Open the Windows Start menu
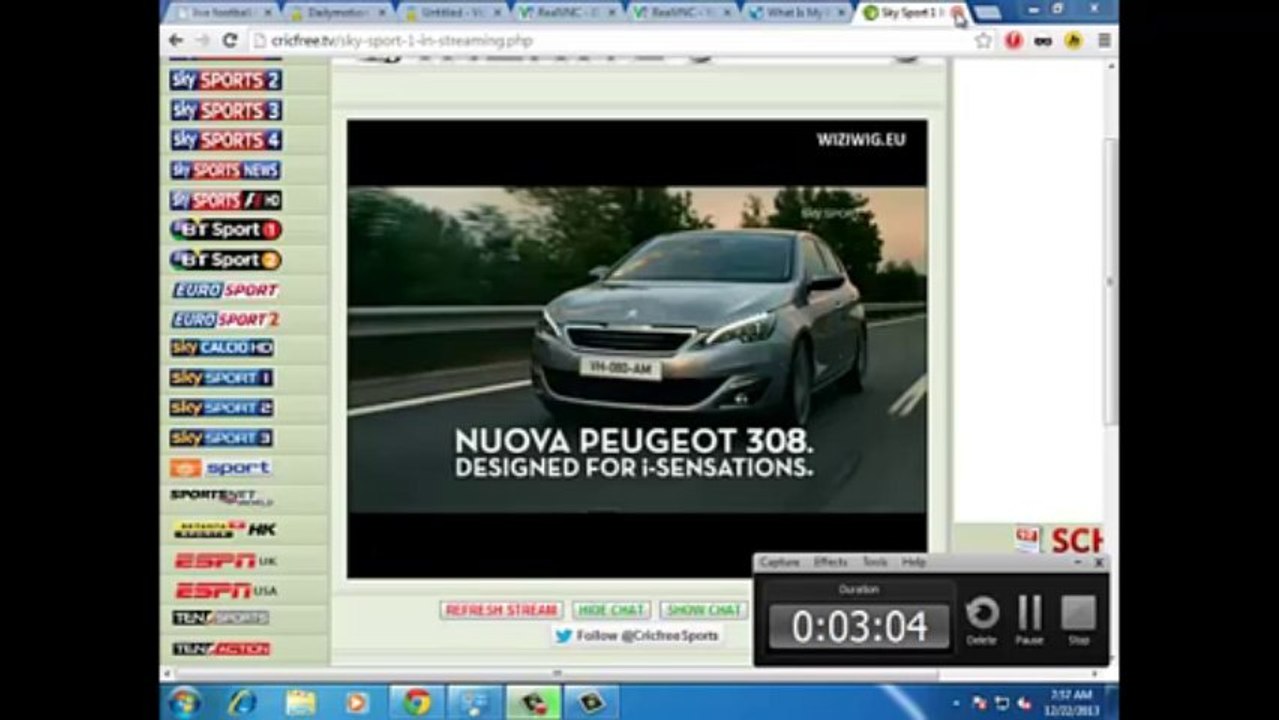Image resolution: width=1279 pixels, height=720 pixels. pos(184,702)
